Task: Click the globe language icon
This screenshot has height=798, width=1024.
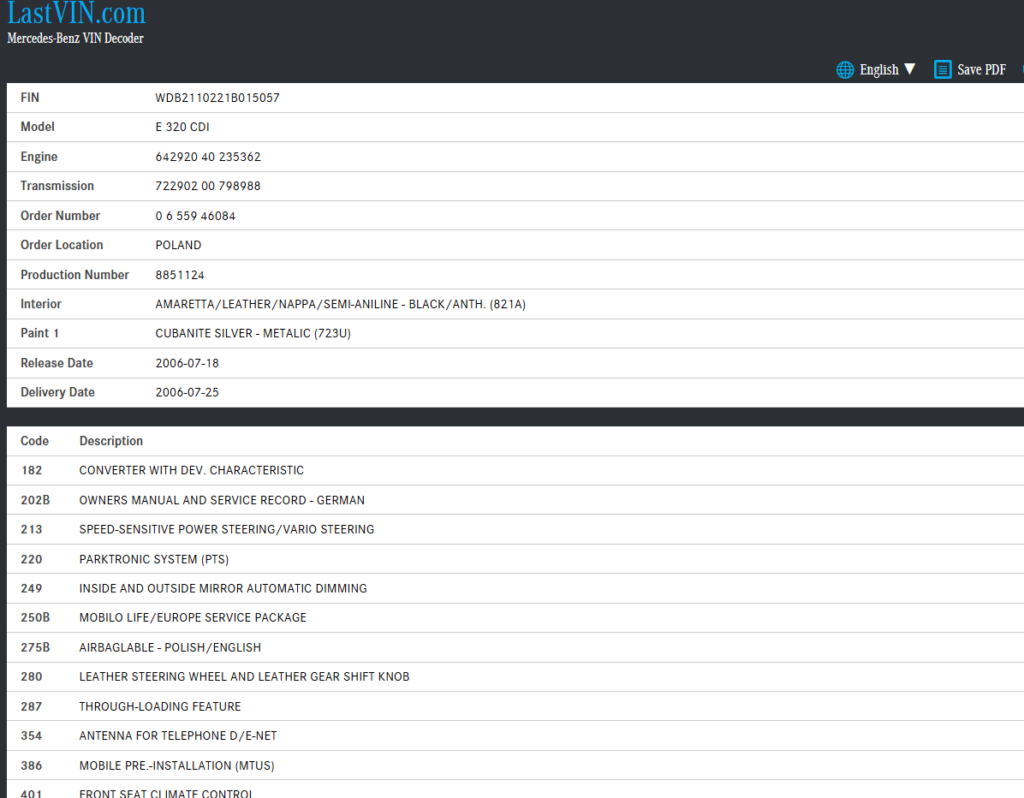Action: tap(846, 69)
